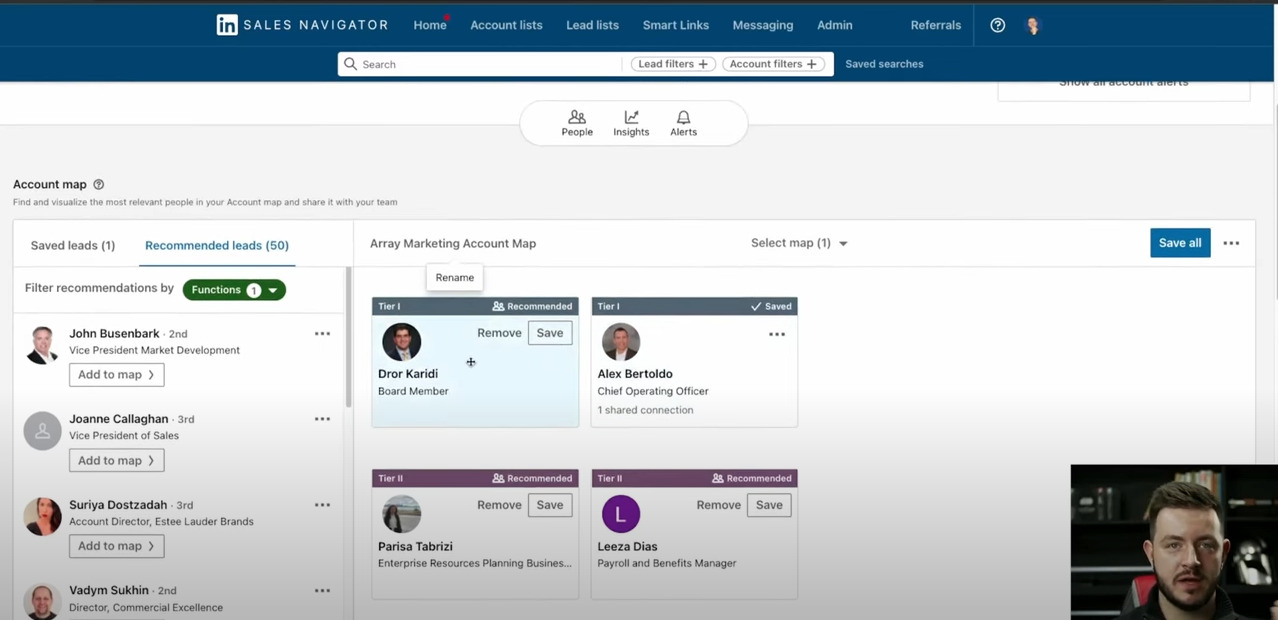Add a Lead filter
The image size is (1278, 620).
pos(672,64)
